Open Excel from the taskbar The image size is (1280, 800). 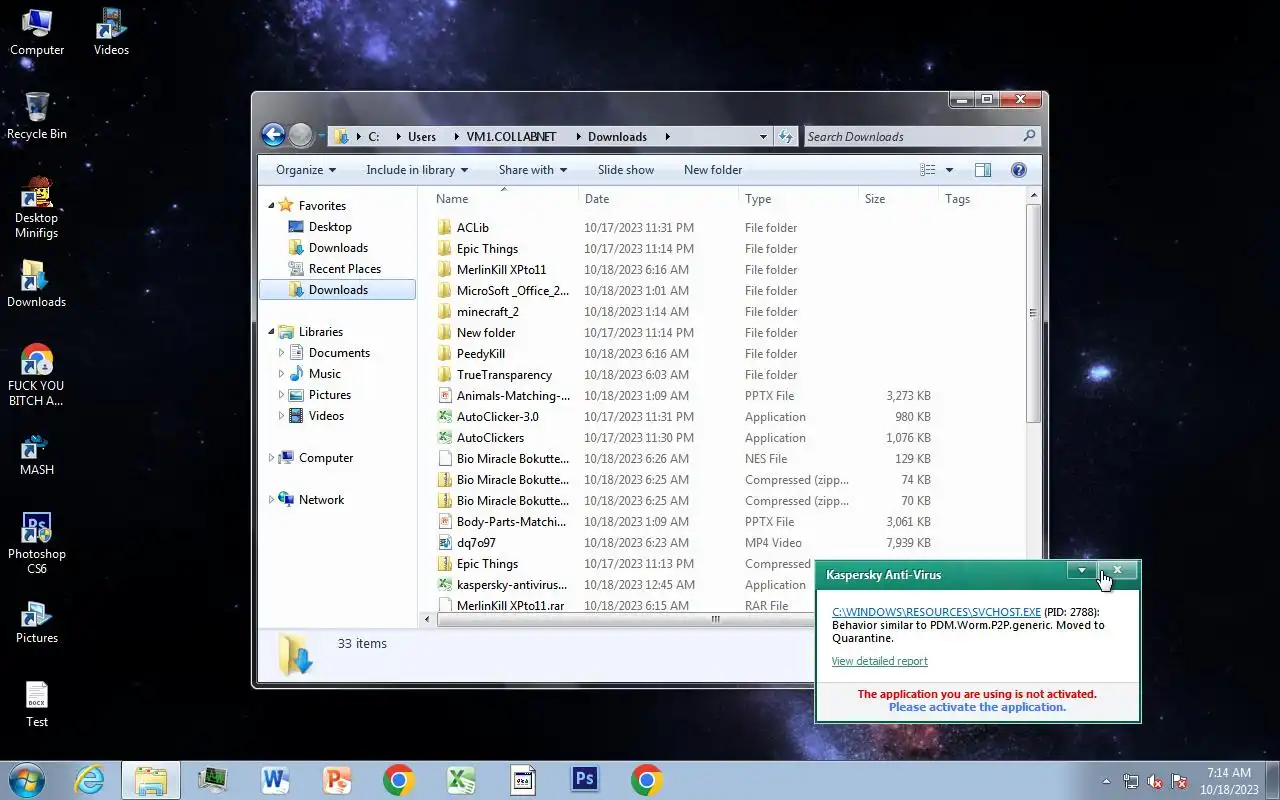click(x=461, y=780)
